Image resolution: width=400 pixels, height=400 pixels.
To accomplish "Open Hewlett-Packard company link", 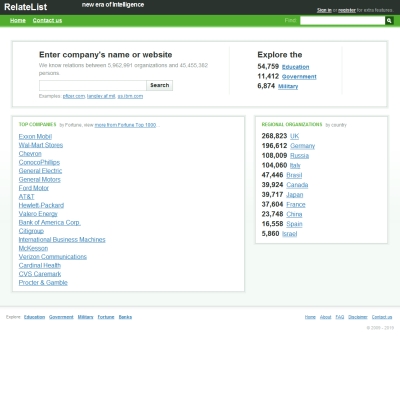I will click(x=41, y=205).
